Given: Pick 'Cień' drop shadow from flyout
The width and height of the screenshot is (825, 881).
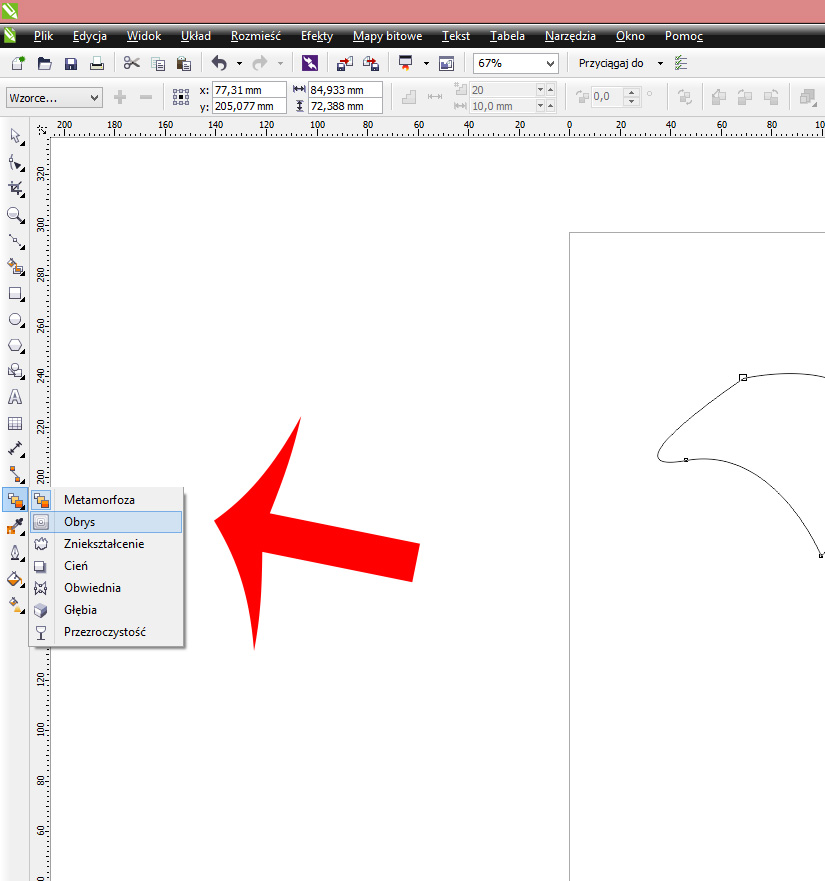Looking at the screenshot, I should [x=76, y=566].
